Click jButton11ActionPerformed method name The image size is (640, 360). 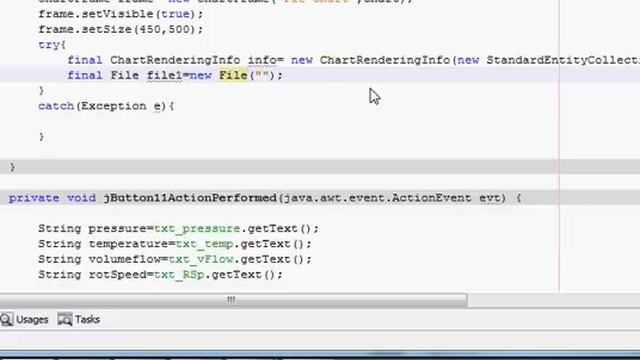coord(190,198)
